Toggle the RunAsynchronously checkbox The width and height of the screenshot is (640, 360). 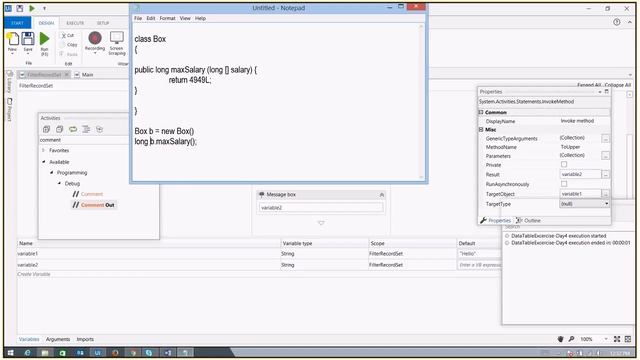point(564,184)
